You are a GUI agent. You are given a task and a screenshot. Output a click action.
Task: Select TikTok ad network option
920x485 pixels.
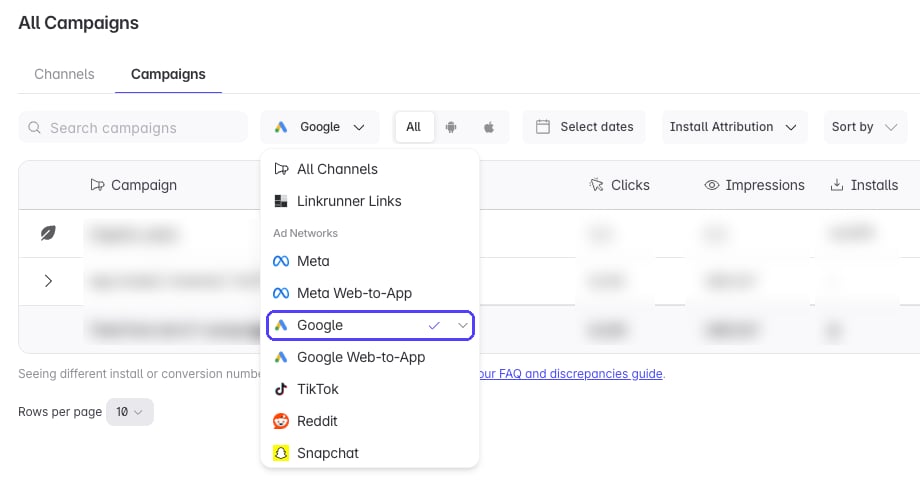pos(370,389)
